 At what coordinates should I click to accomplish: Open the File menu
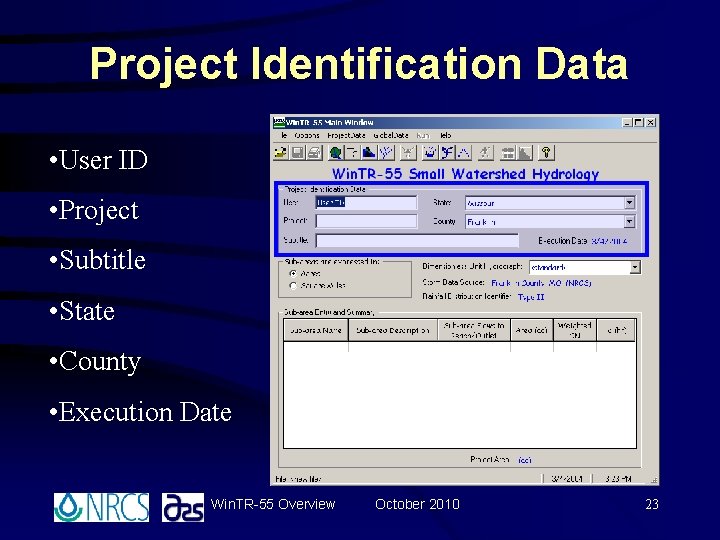284,135
